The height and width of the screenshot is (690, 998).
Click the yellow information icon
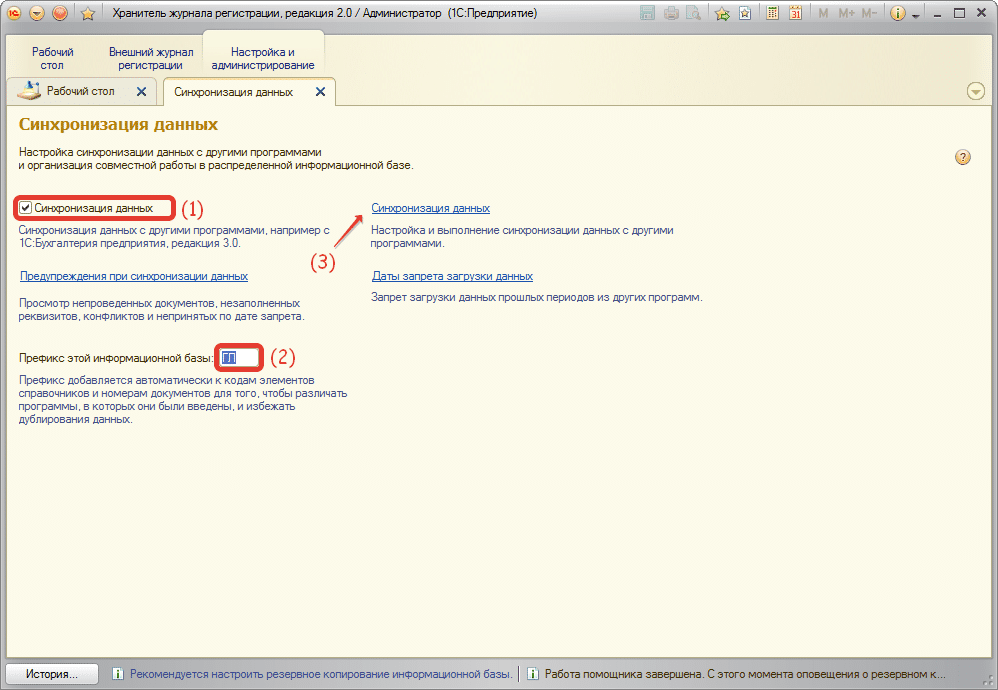click(x=897, y=13)
